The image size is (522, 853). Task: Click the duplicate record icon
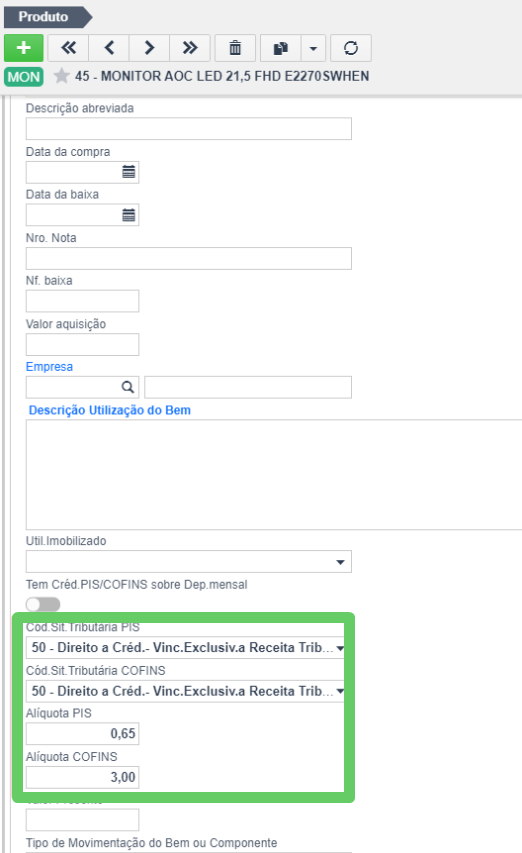[281, 48]
